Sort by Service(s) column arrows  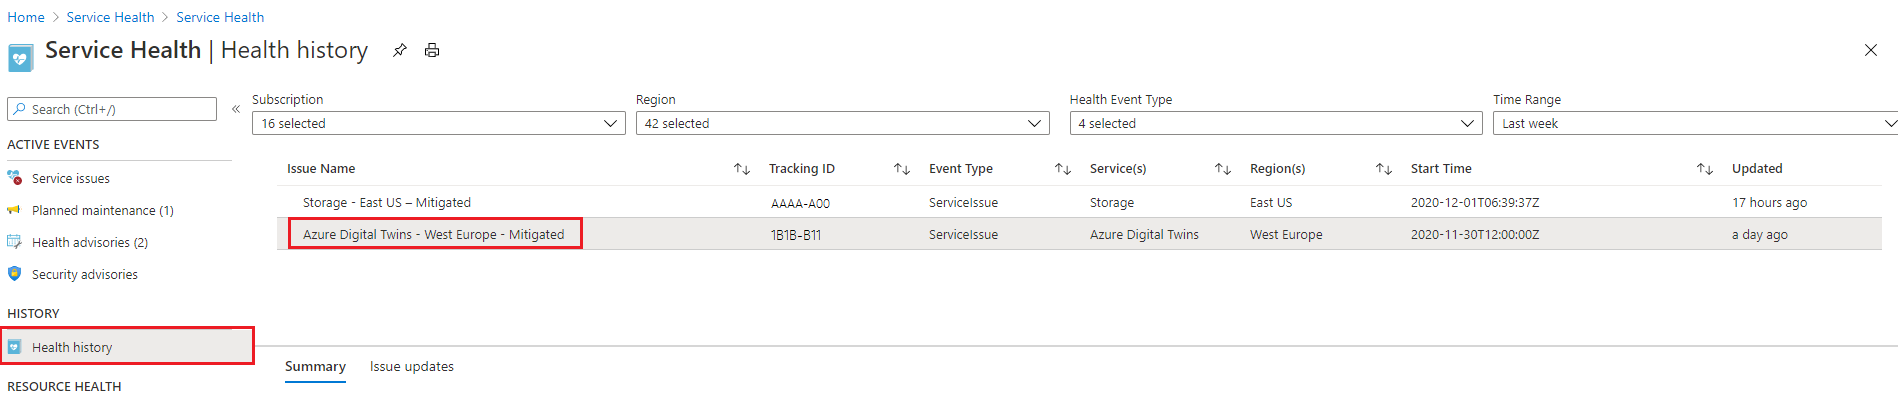click(1223, 169)
